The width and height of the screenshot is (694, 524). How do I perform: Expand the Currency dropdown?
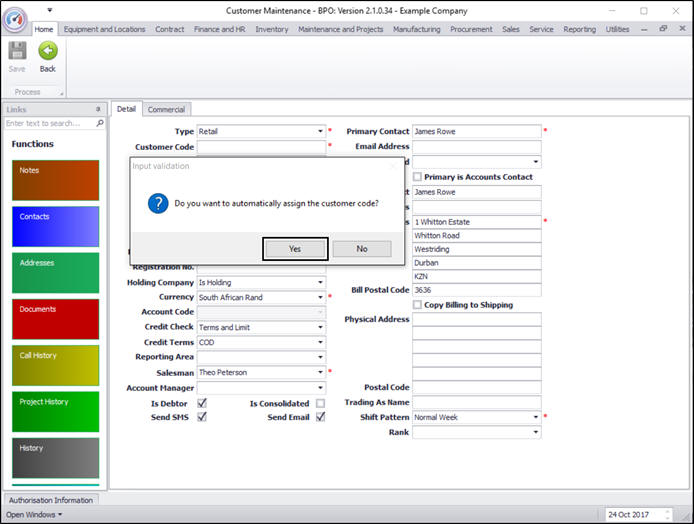click(320, 298)
